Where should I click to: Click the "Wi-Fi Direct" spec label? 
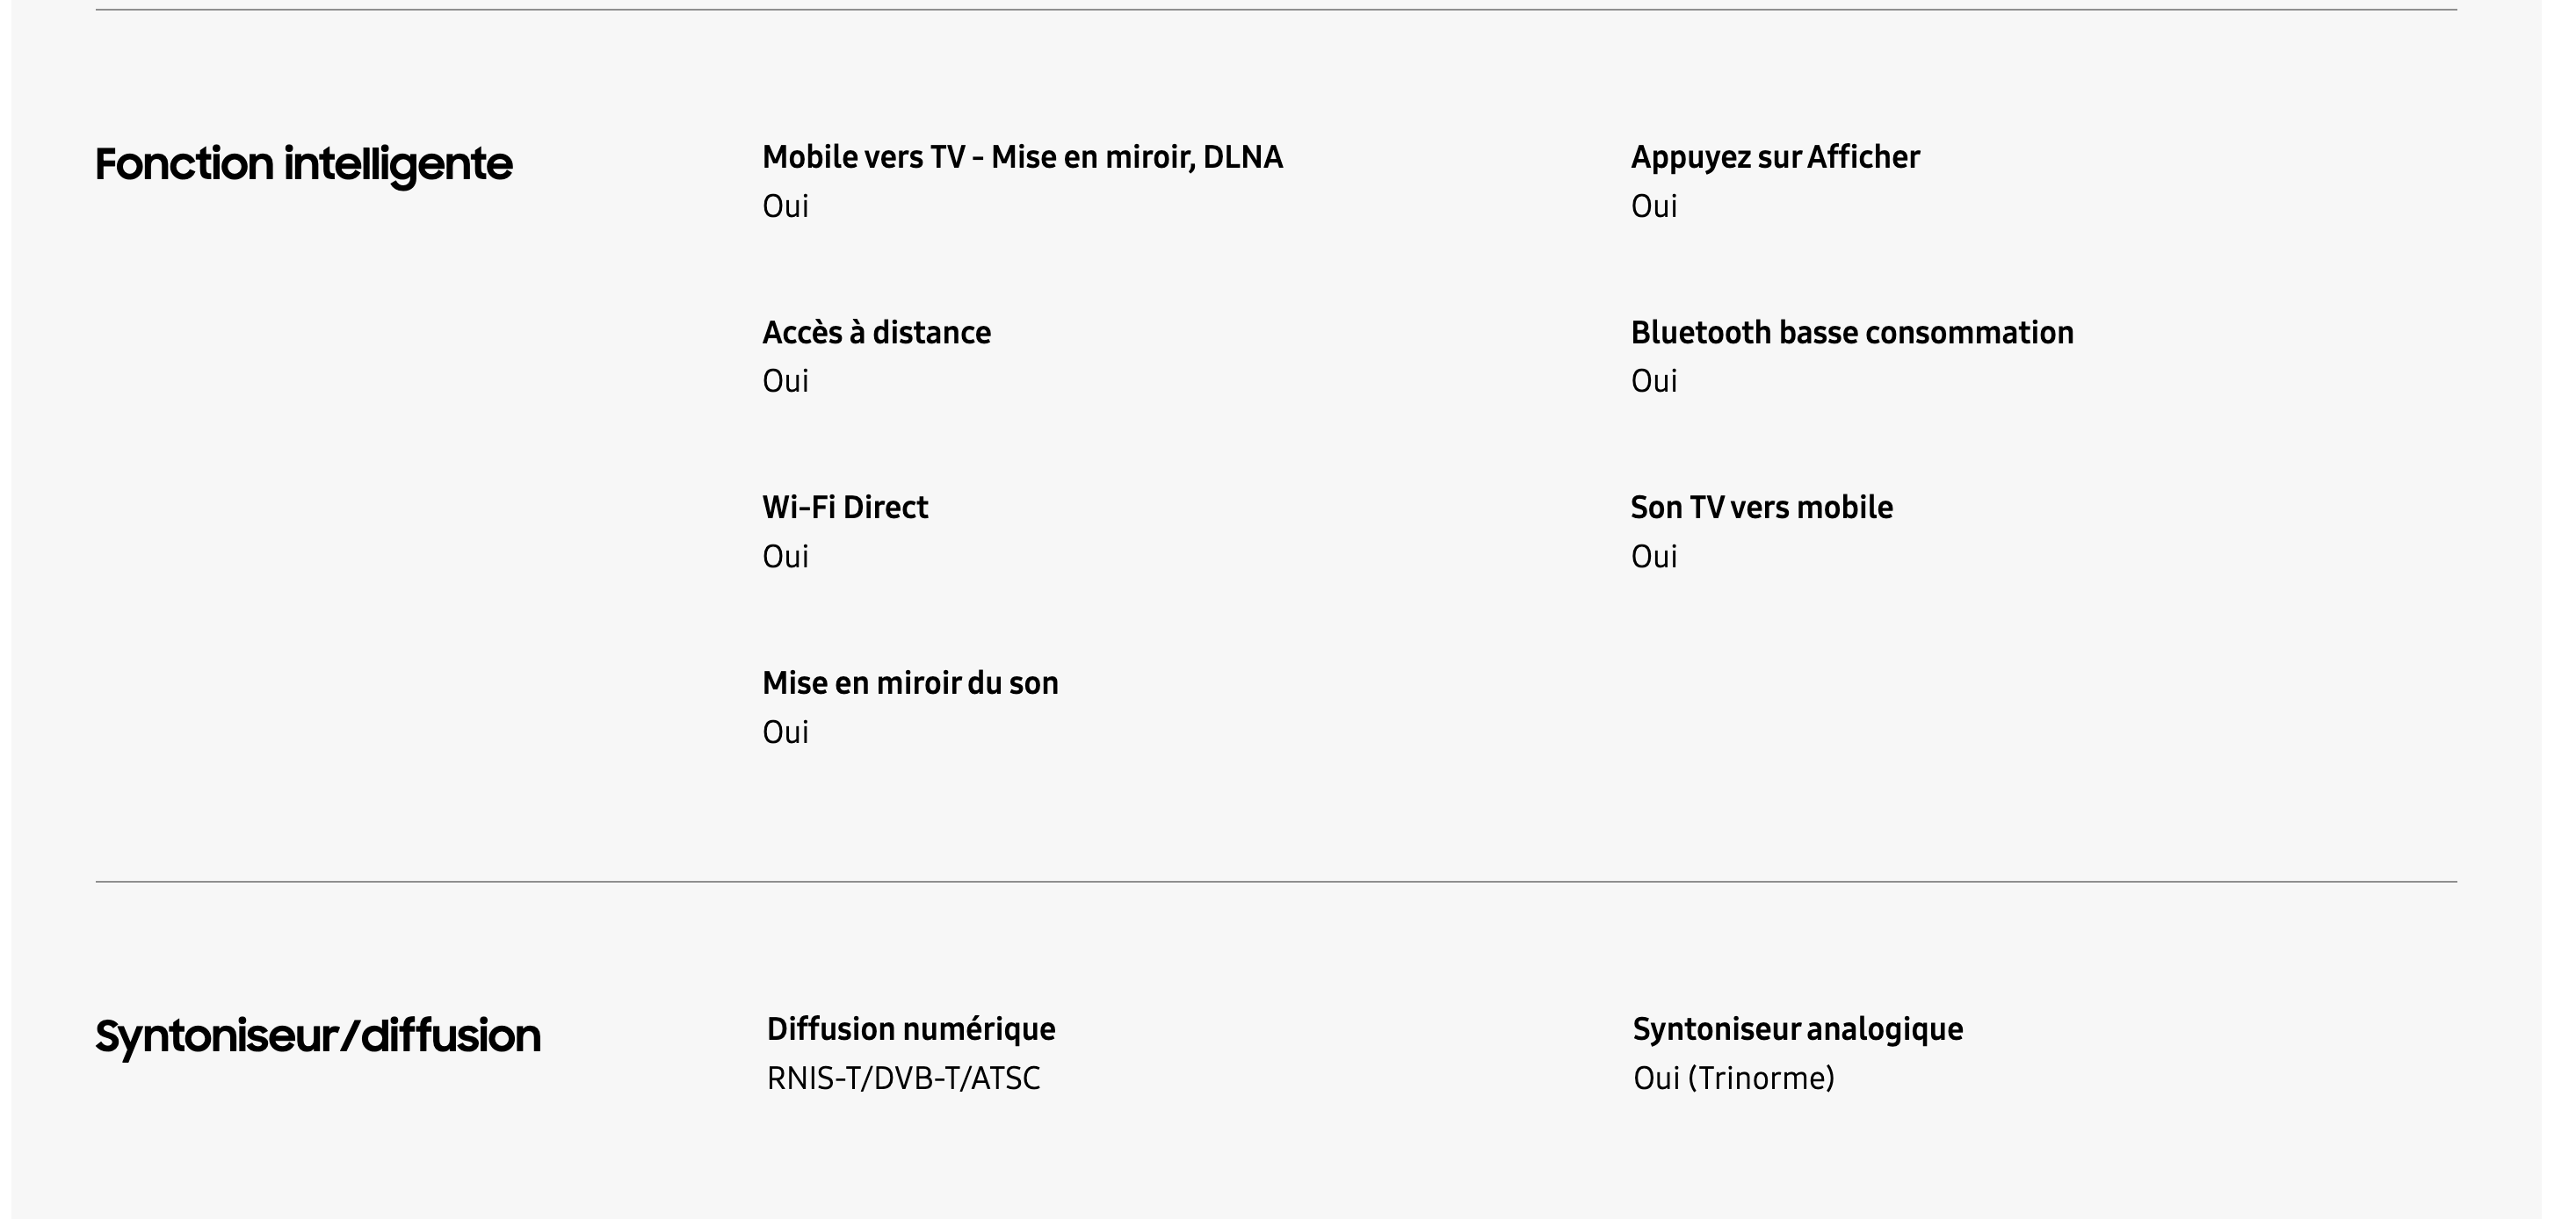[x=845, y=507]
